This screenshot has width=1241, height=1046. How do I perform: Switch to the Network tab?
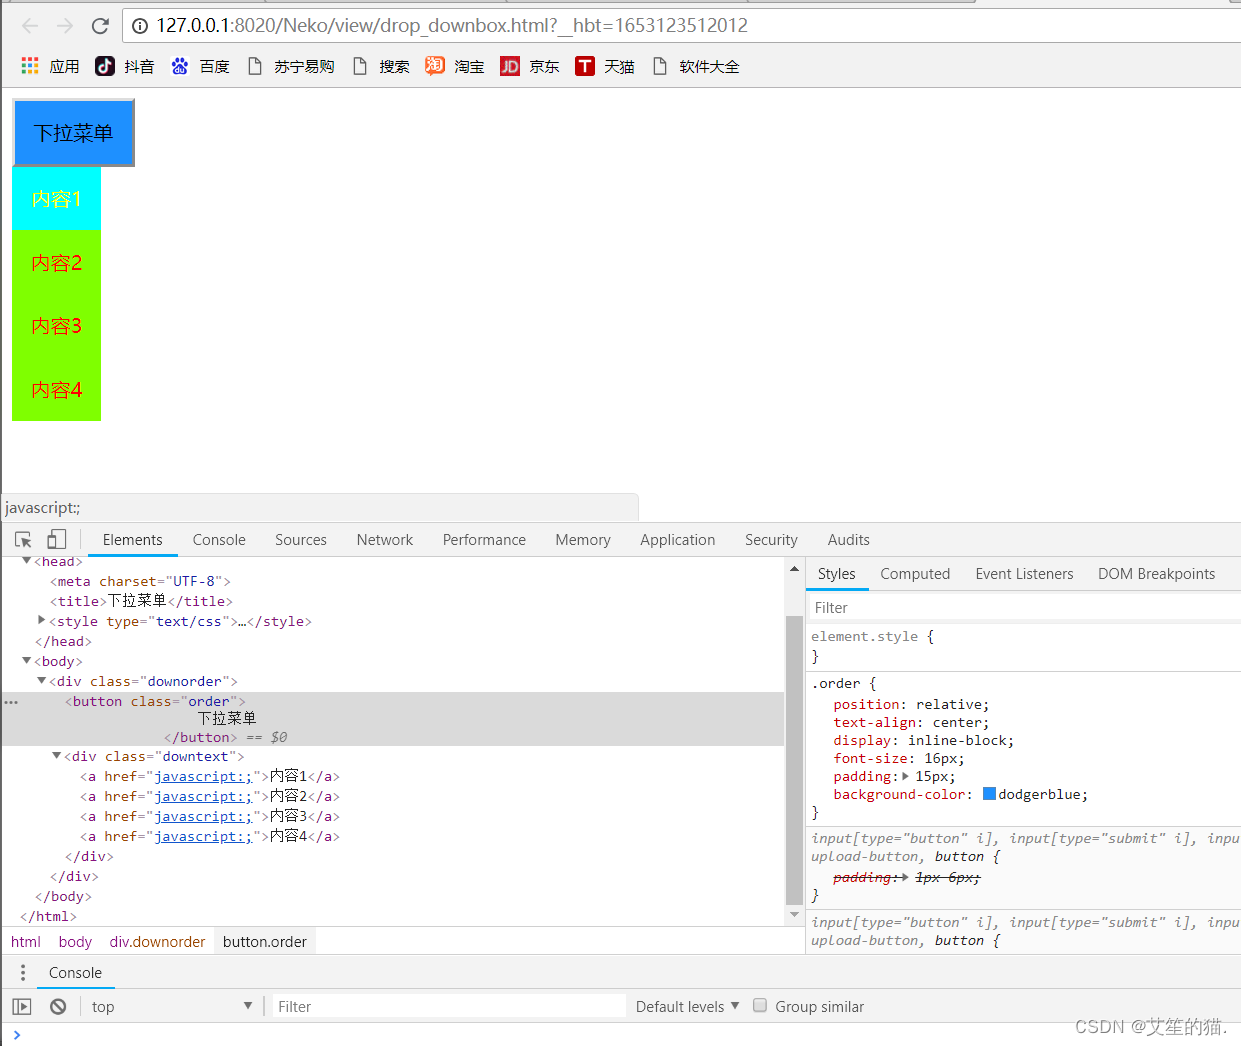384,540
